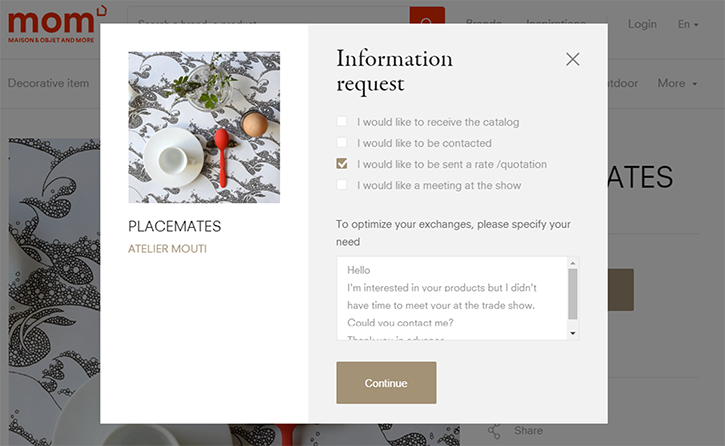Image resolution: width=725 pixels, height=446 pixels.
Task: Close the Information request dialog
Action: pyautogui.click(x=572, y=59)
